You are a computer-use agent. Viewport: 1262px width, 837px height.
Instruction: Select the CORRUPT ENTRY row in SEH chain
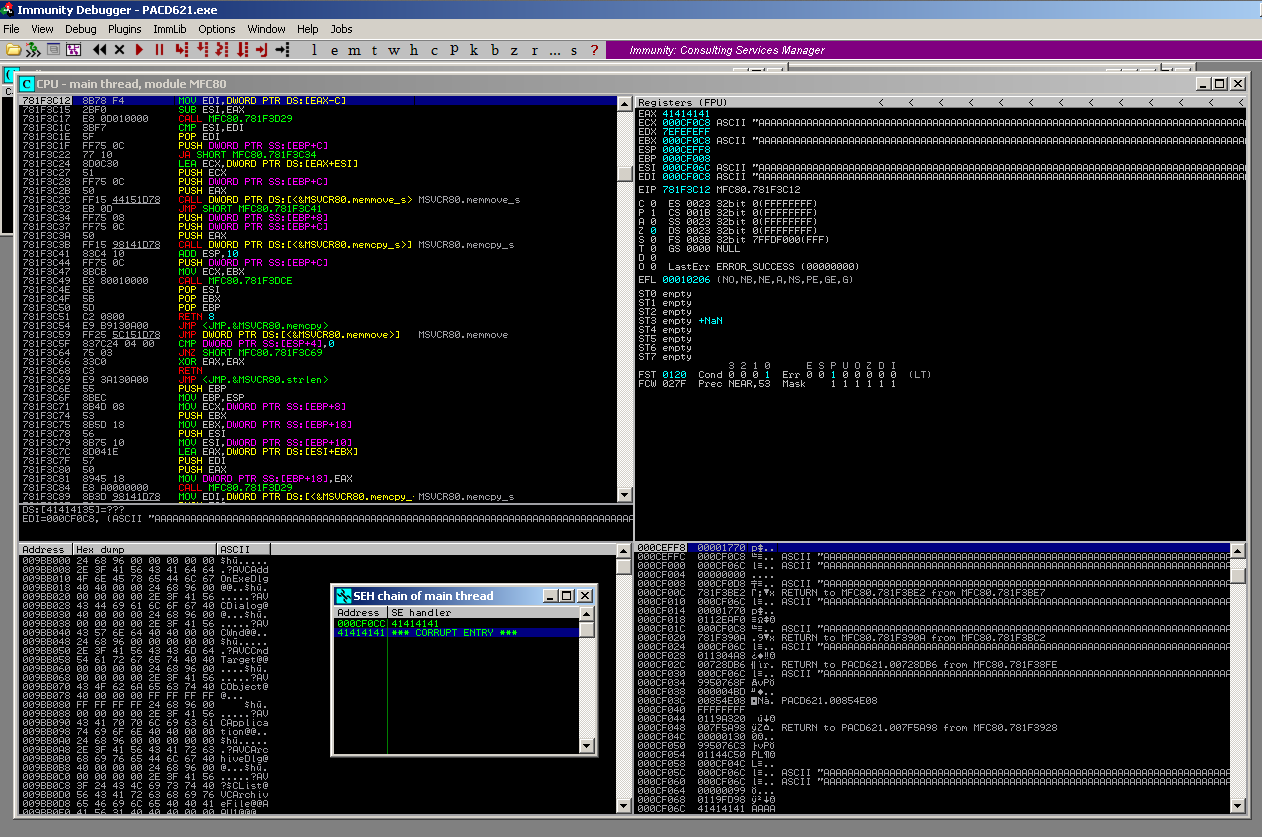[456, 633]
